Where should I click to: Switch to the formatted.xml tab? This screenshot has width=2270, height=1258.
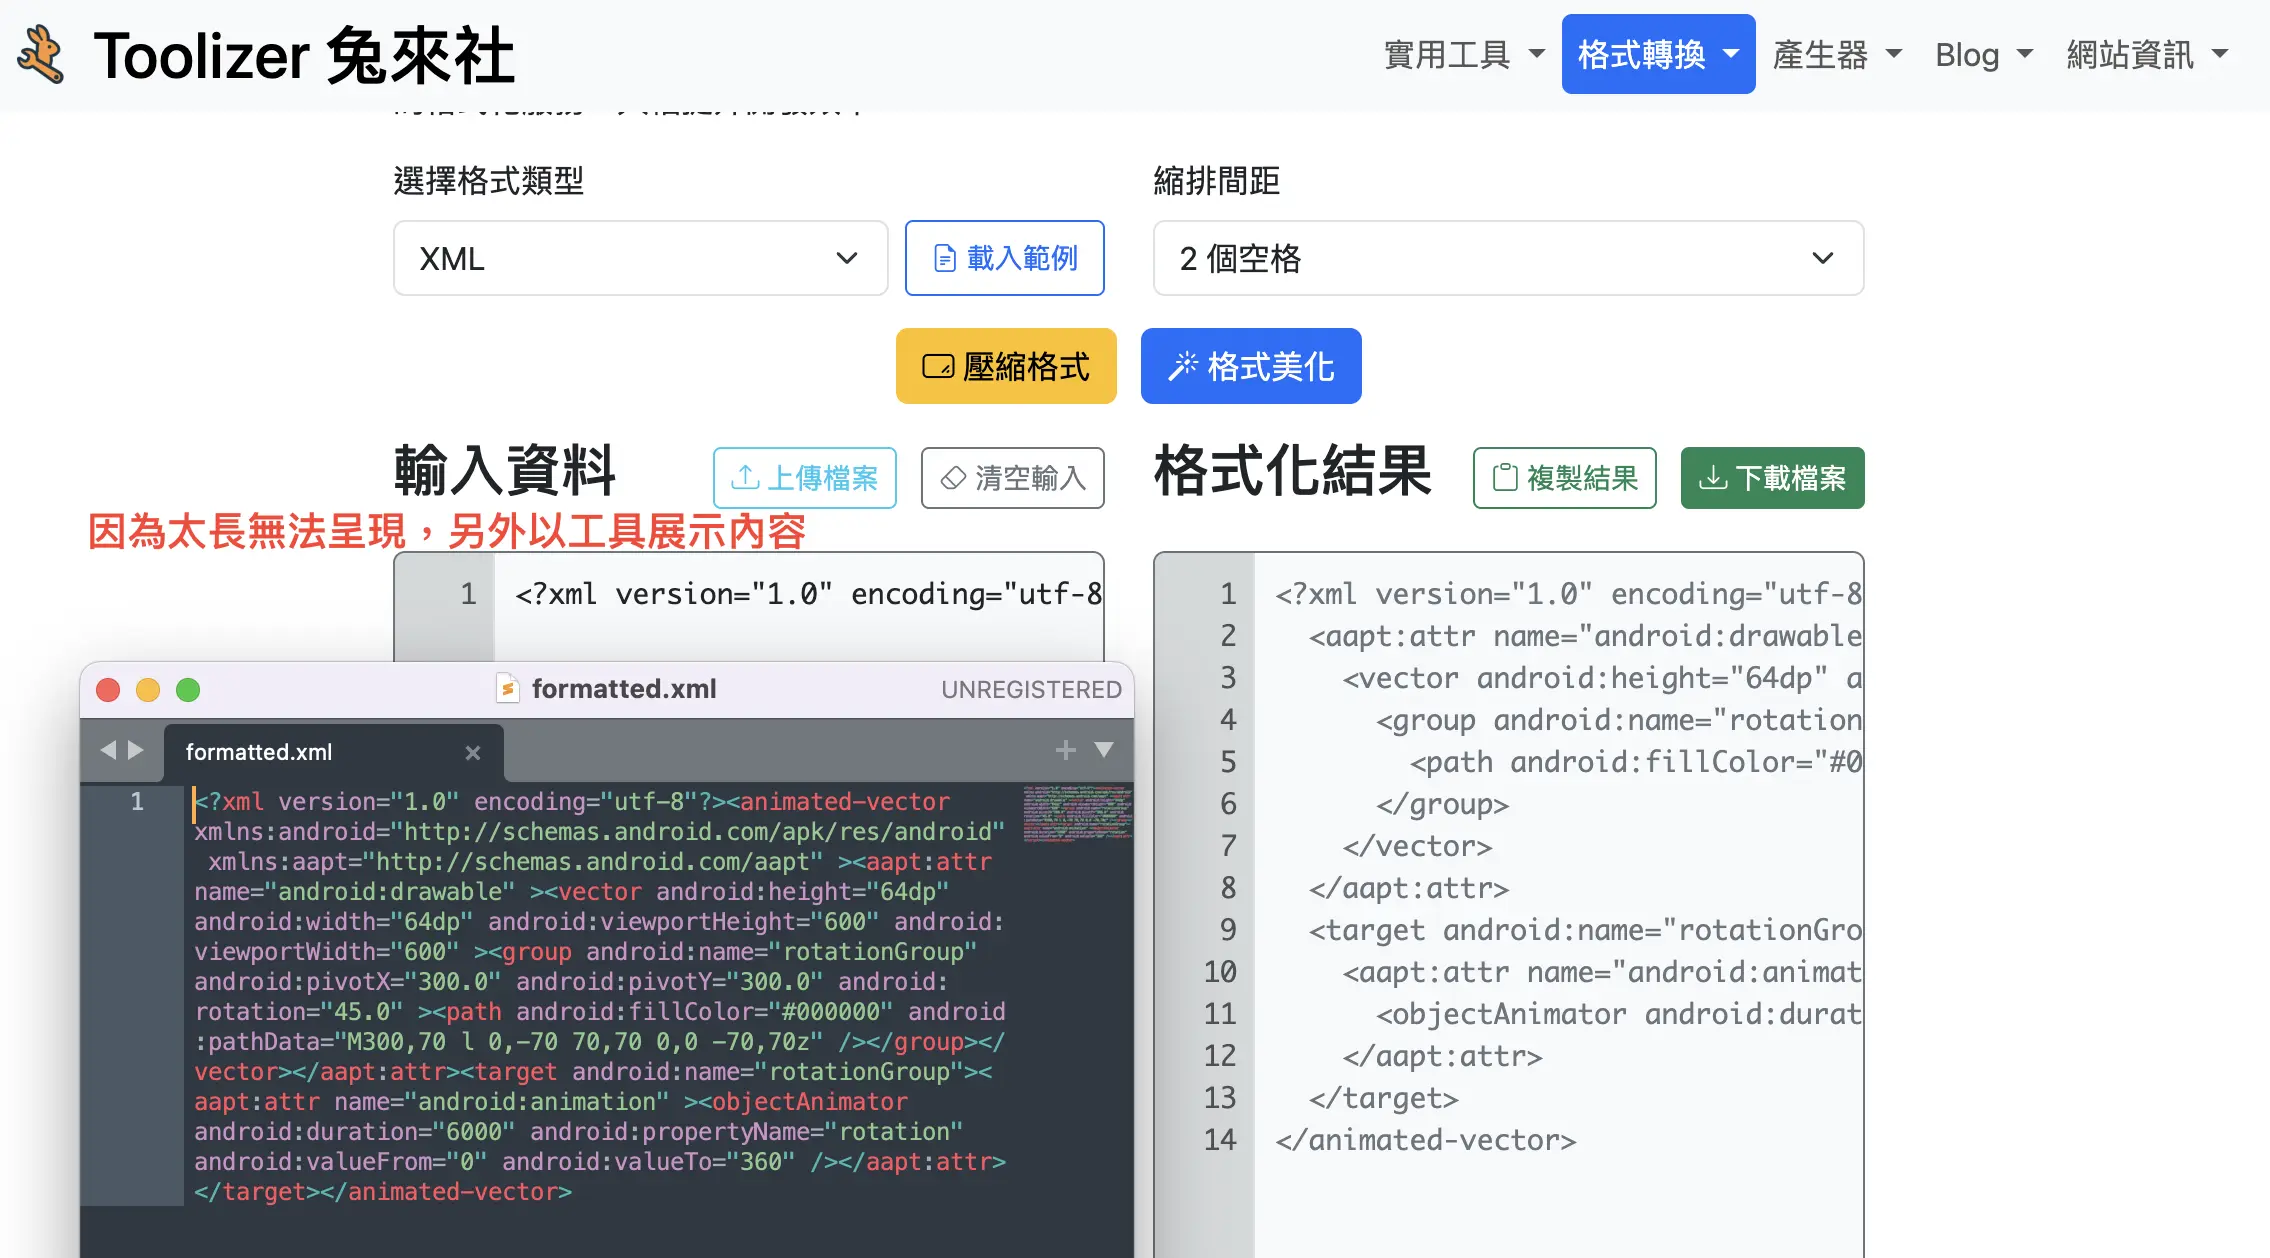pos(258,752)
